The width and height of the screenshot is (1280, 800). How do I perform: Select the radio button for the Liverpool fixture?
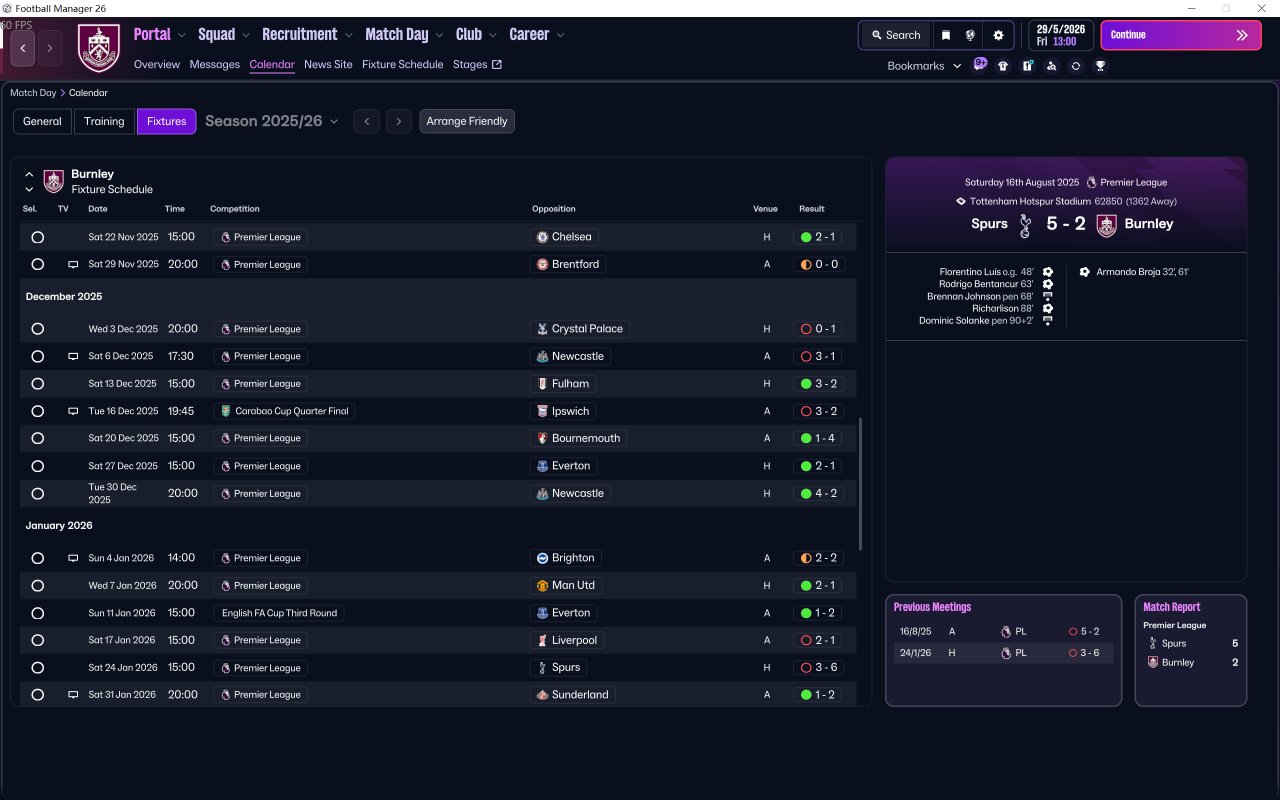tap(37, 640)
